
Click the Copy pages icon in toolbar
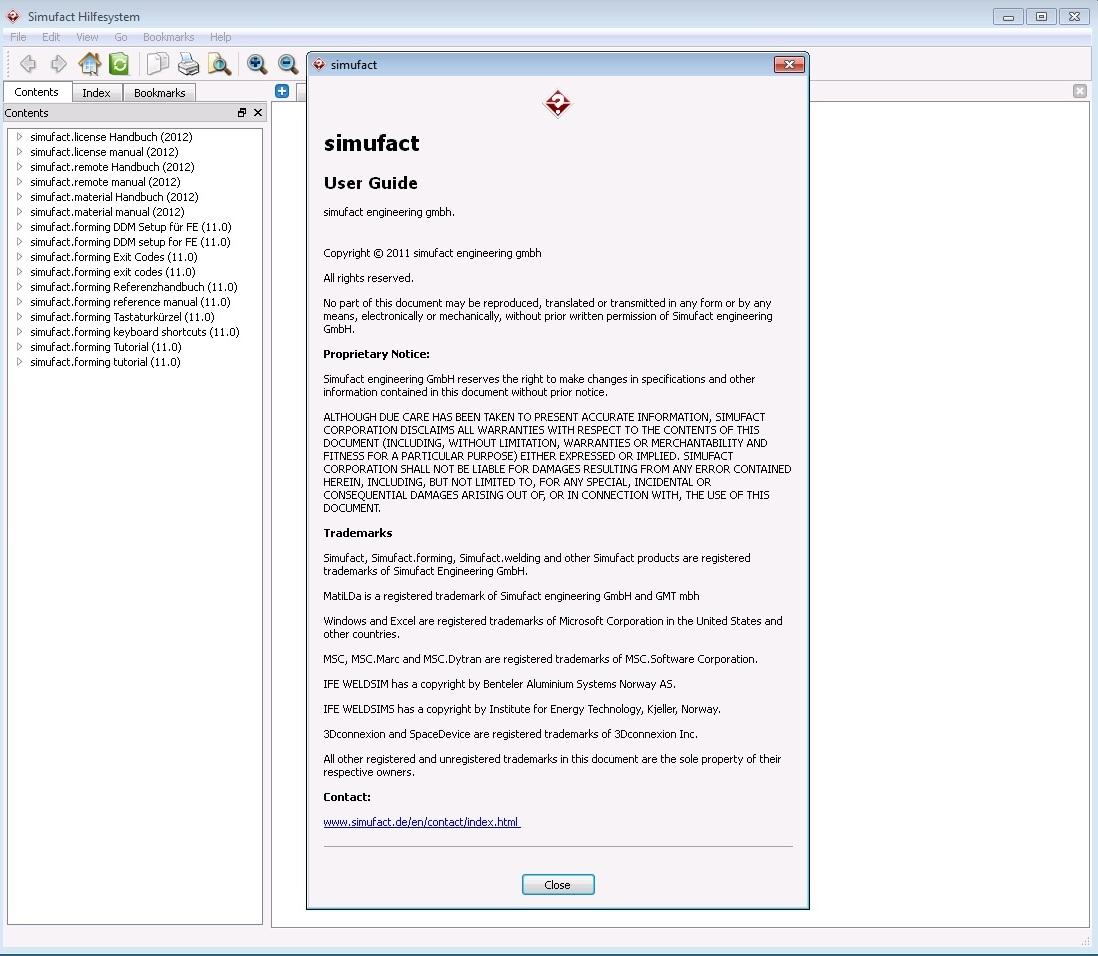(157, 64)
